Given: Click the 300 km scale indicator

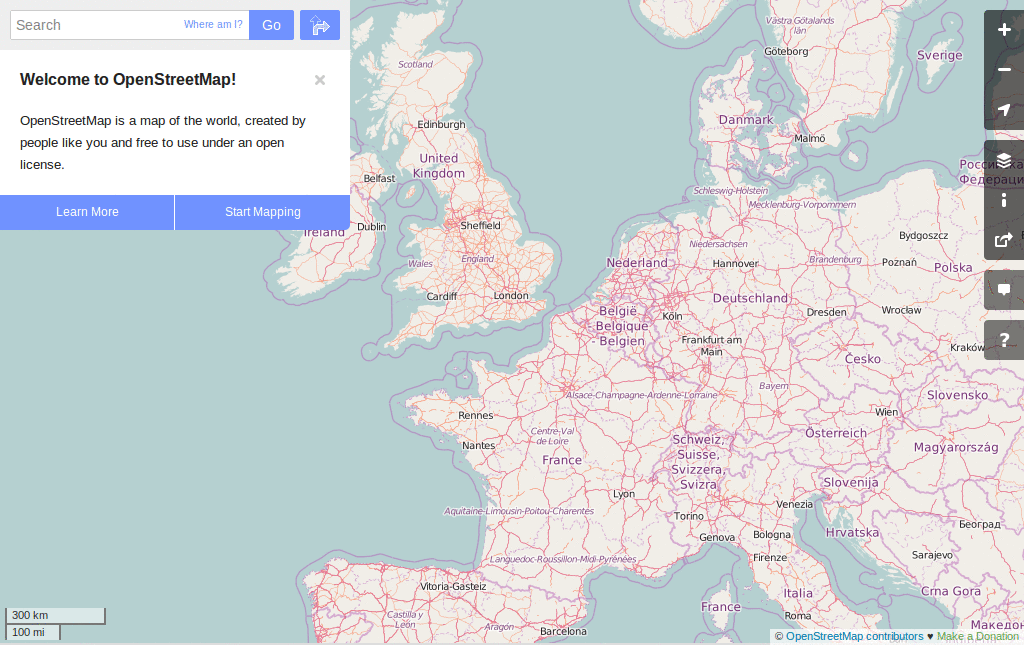Looking at the screenshot, I should tap(55, 615).
